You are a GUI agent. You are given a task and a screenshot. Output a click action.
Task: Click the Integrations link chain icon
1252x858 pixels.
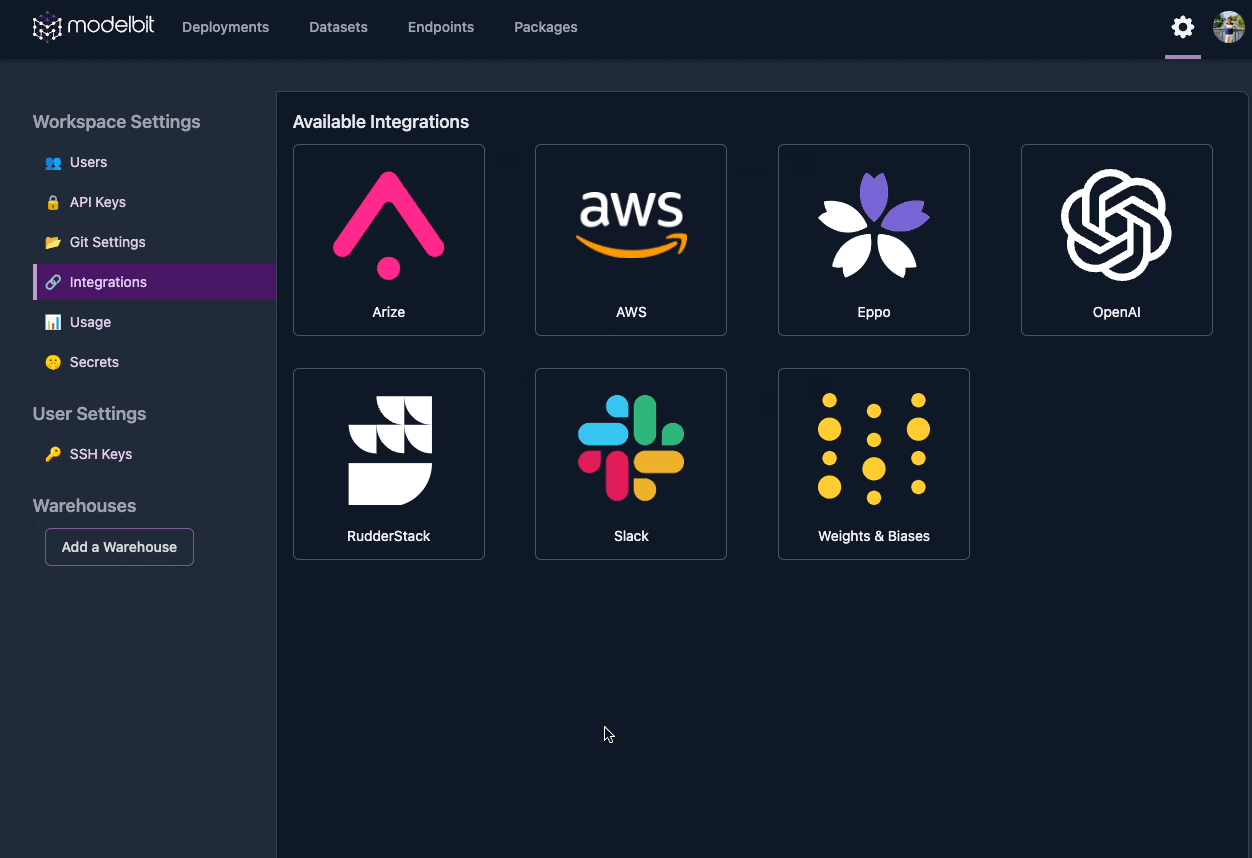tap(53, 282)
